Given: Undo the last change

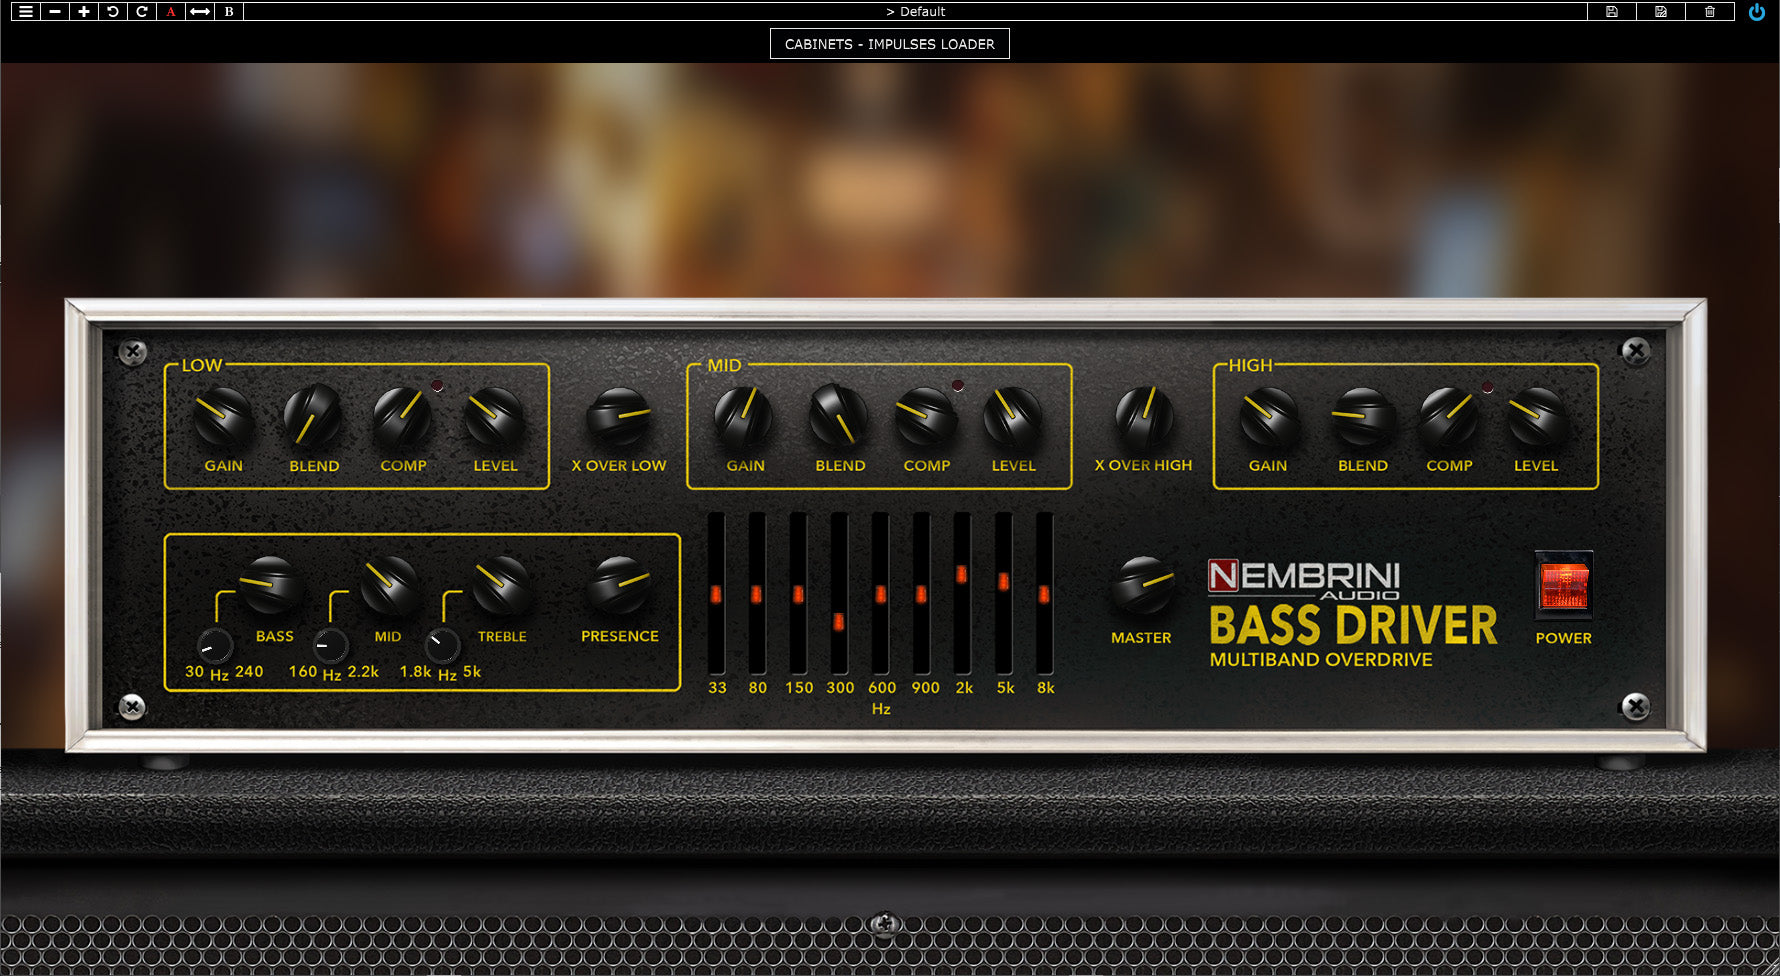Looking at the screenshot, I should click(x=112, y=11).
